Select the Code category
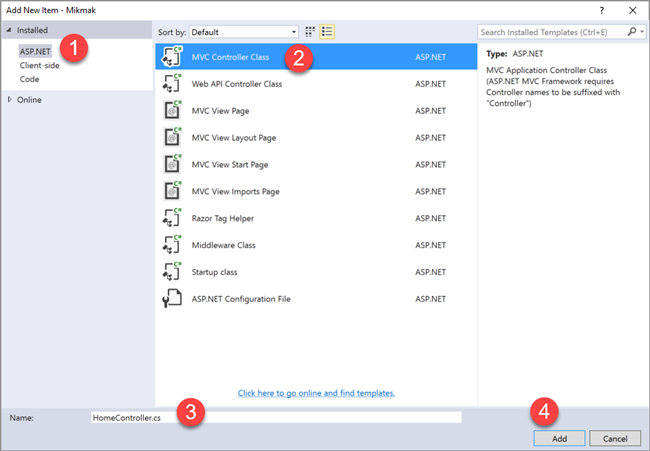Image resolution: width=650 pixels, height=451 pixels. (29, 79)
